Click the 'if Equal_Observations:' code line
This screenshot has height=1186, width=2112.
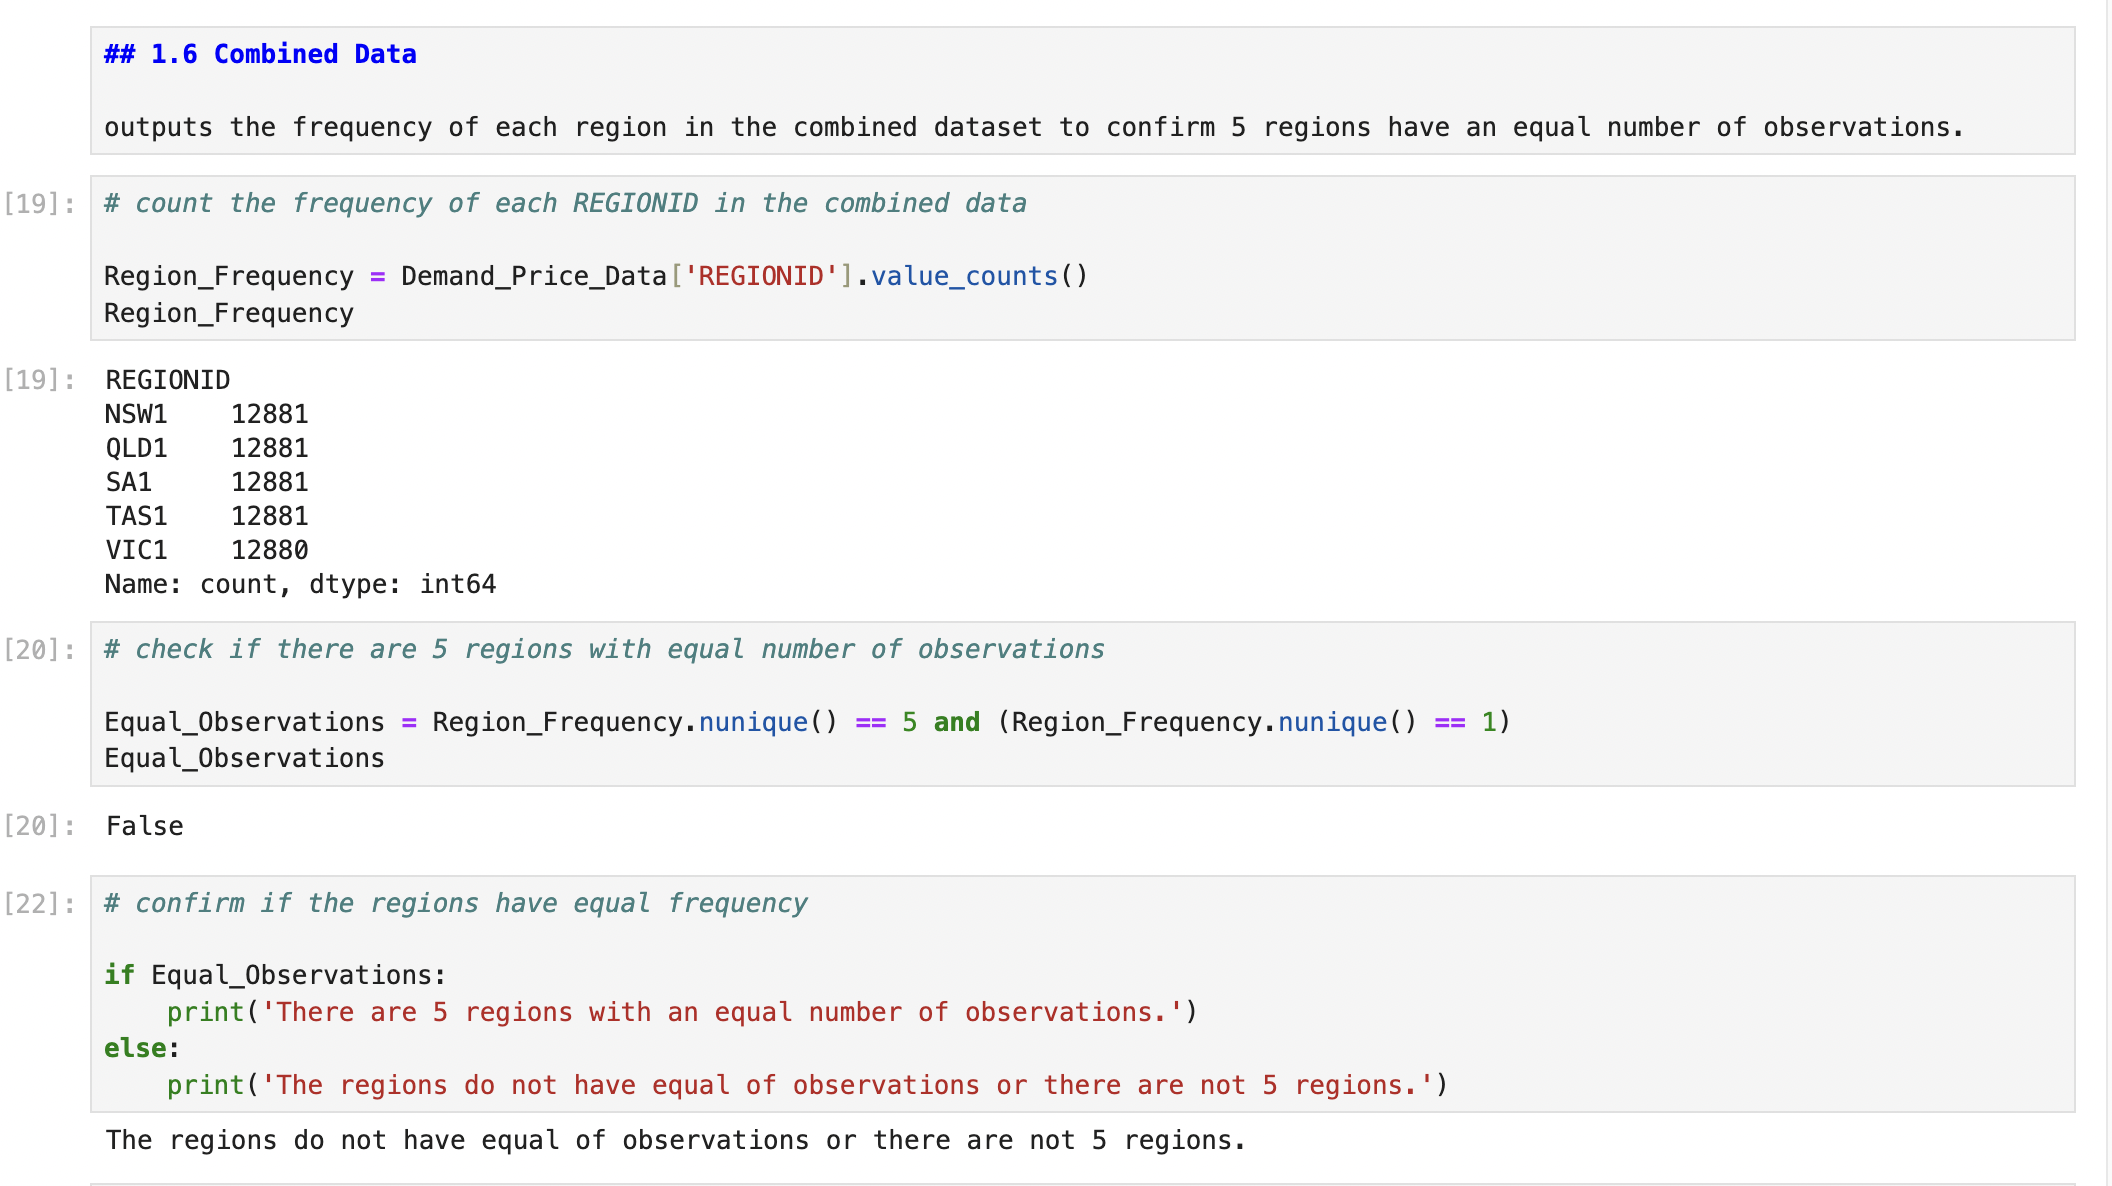[275, 976]
